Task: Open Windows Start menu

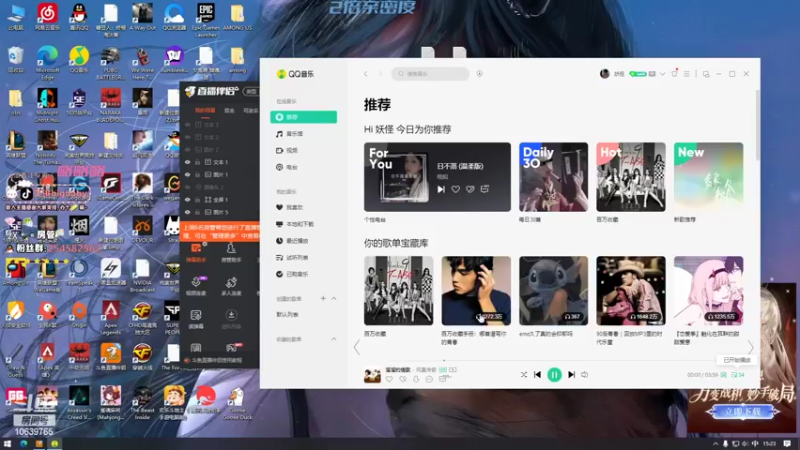Action: [x=7, y=444]
